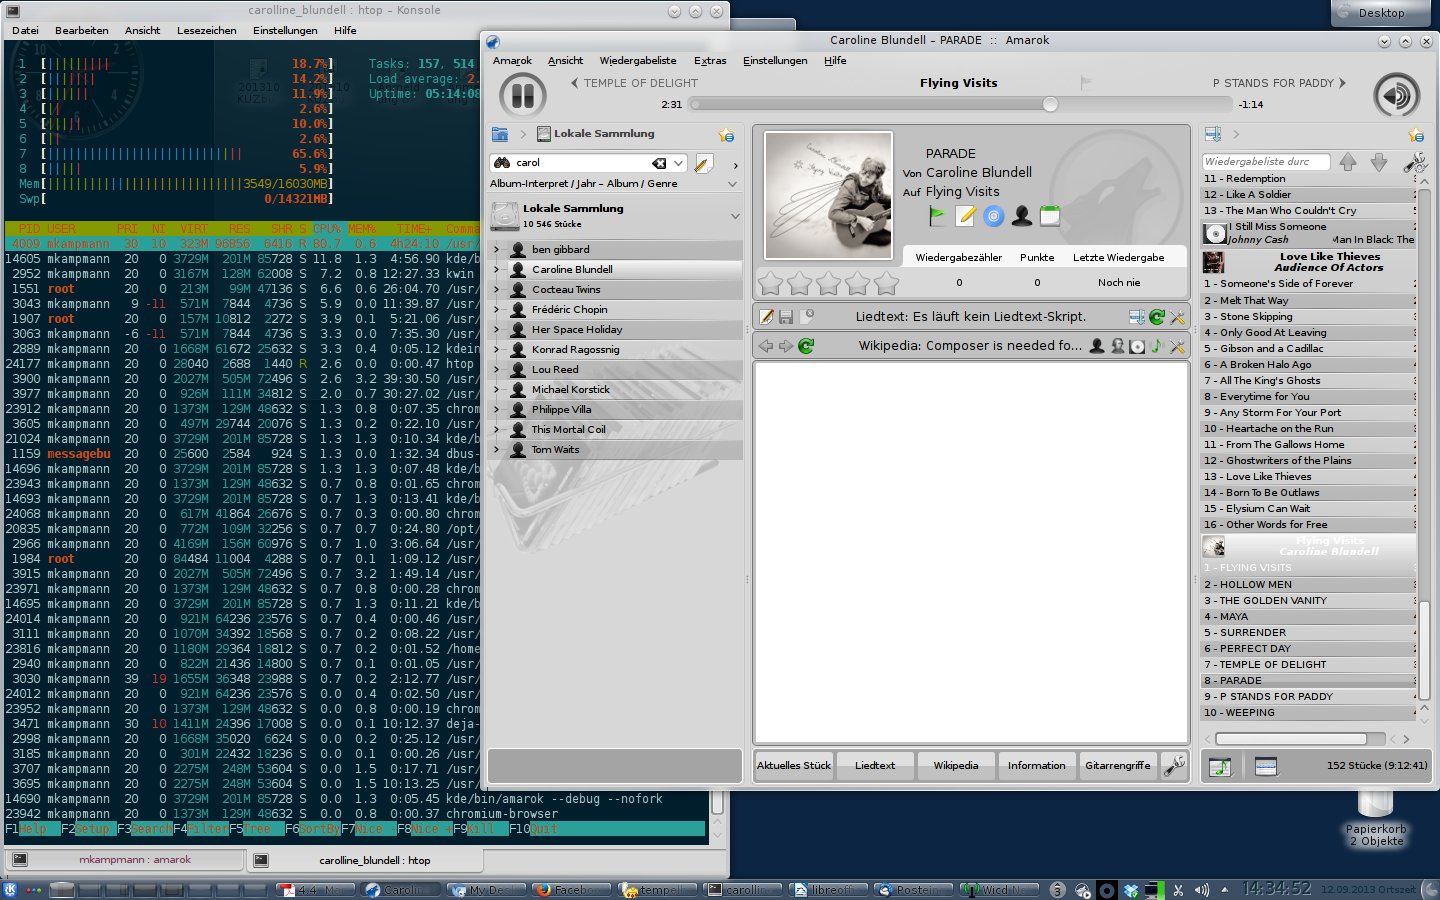Pause playback with the pause button
The image size is (1440, 900).
point(522,96)
